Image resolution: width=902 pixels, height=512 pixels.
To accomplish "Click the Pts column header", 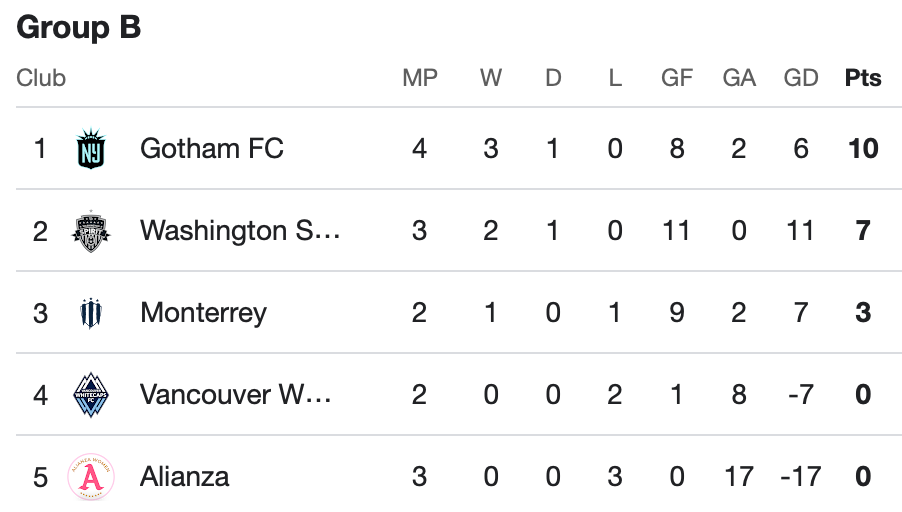I will point(863,78).
